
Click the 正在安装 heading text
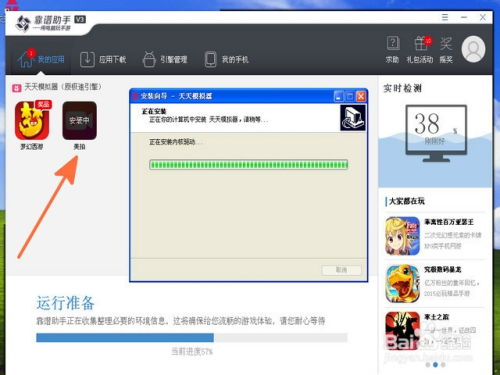[154, 111]
